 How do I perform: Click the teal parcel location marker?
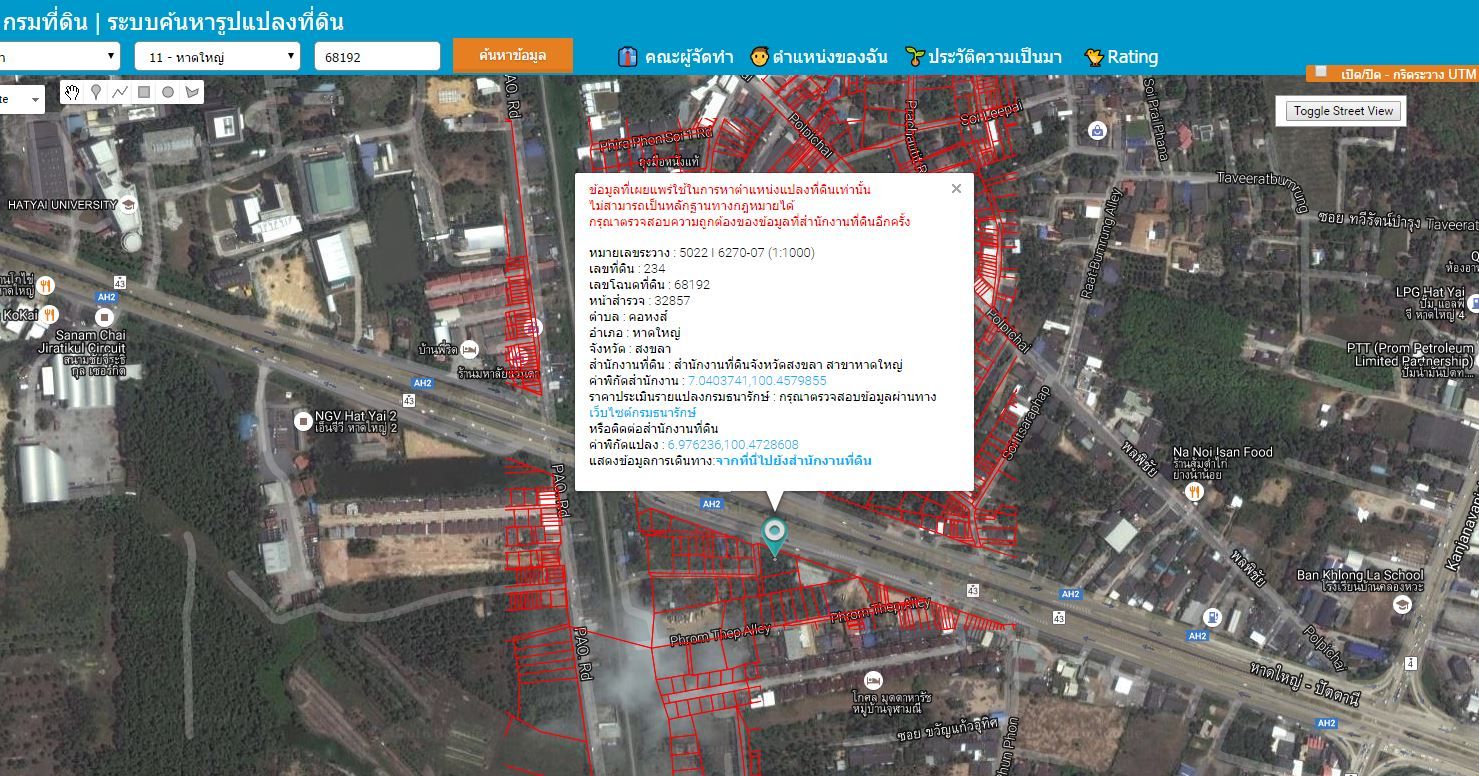click(x=774, y=536)
